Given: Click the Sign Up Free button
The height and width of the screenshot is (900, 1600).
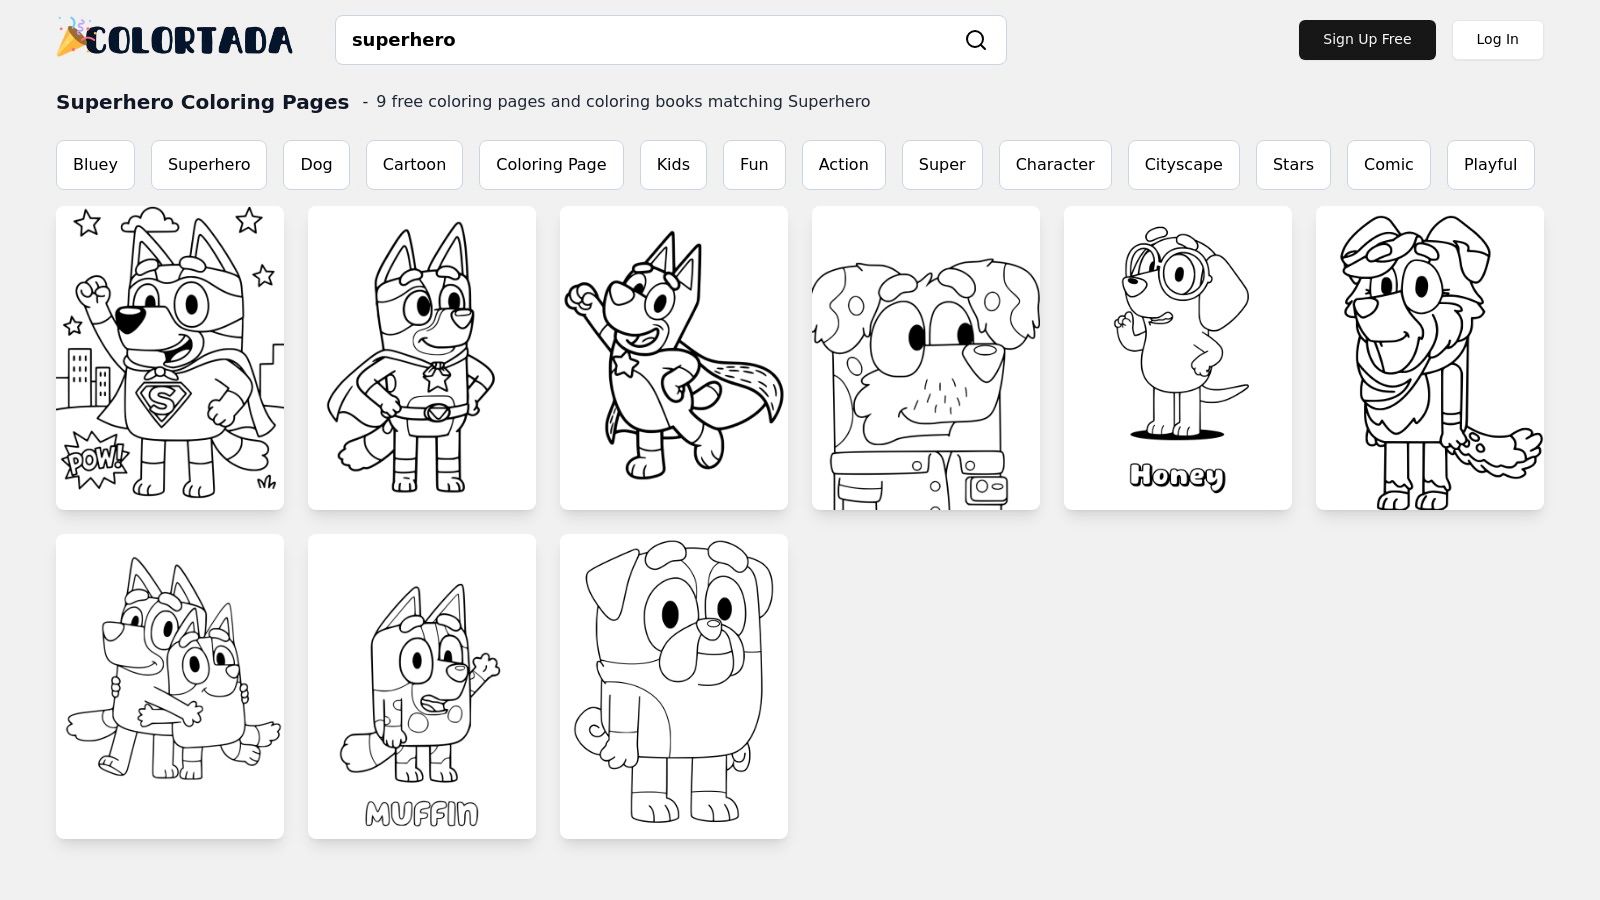Looking at the screenshot, I should (x=1367, y=40).
